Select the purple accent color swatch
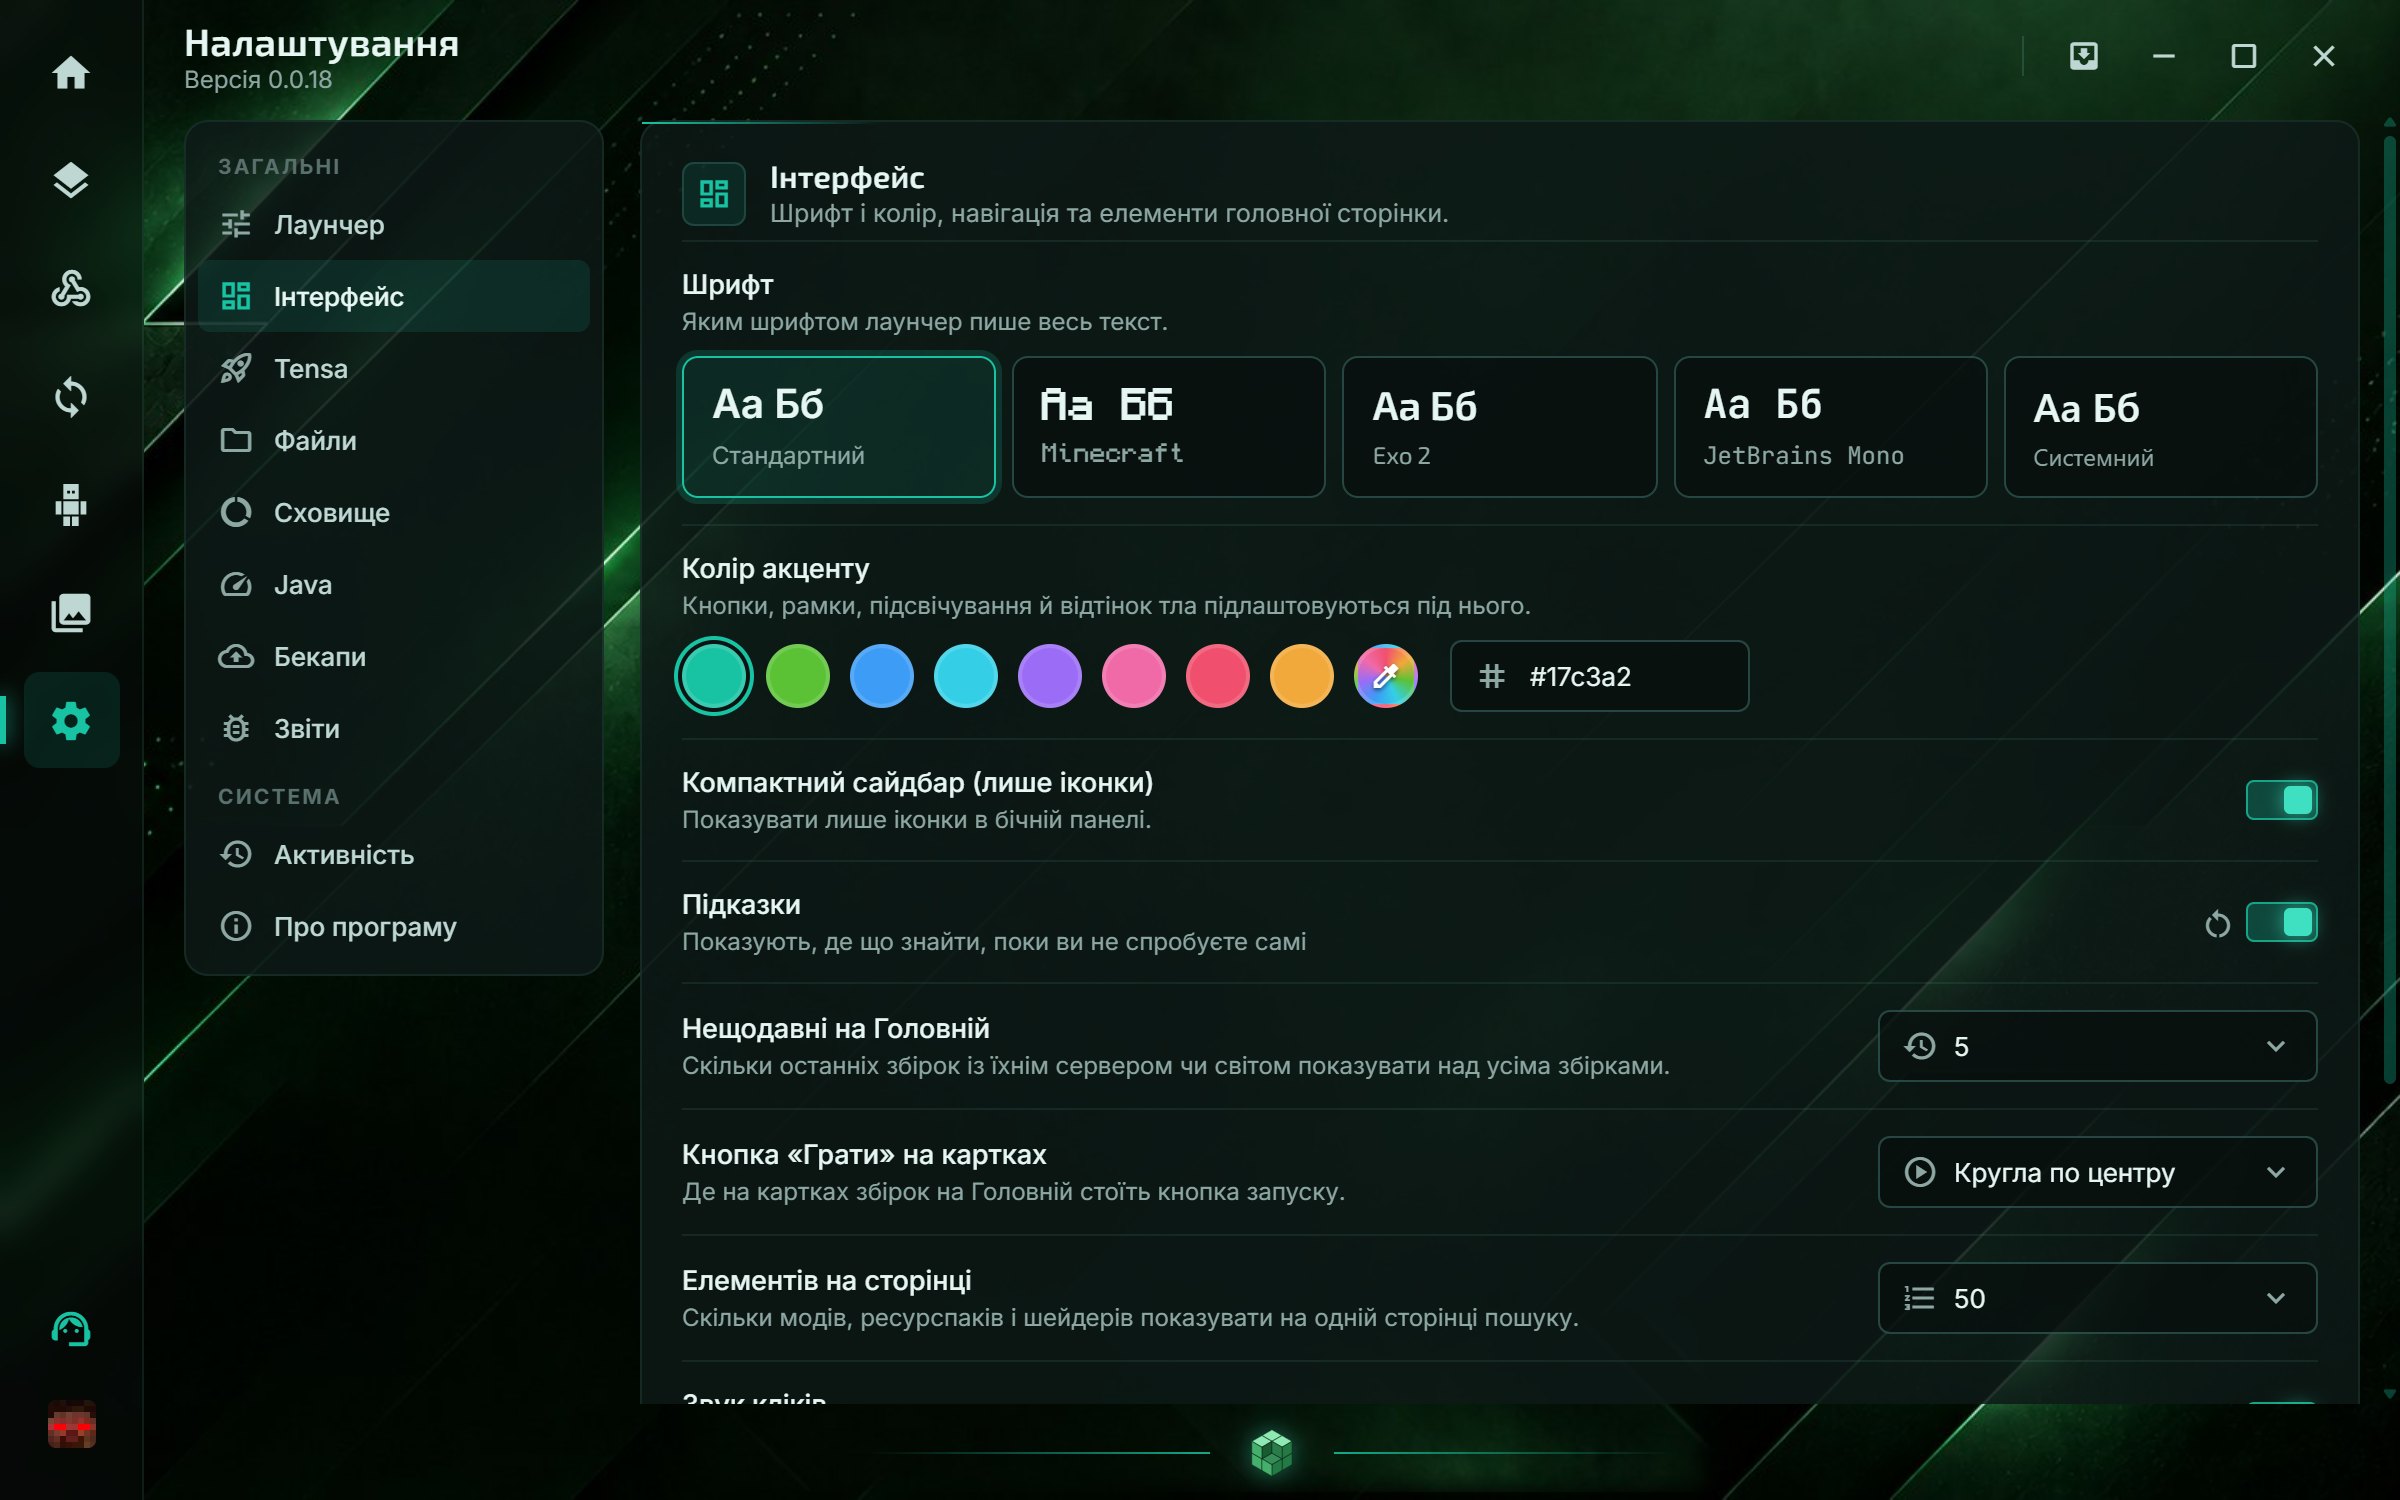The width and height of the screenshot is (2400, 1500). click(x=1050, y=676)
